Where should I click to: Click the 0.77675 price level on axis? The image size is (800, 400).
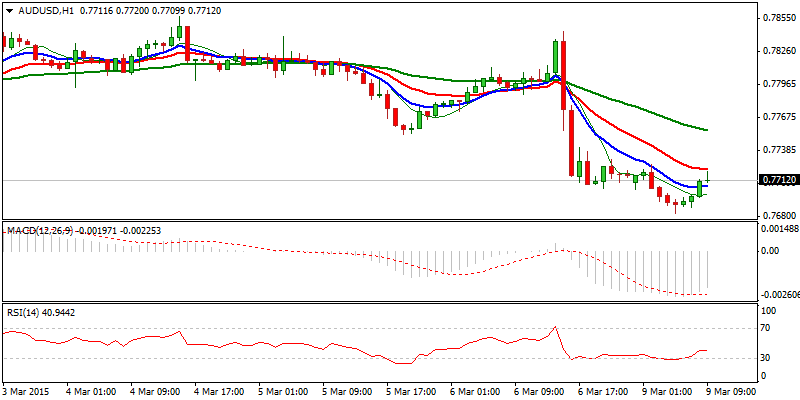[x=777, y=117]
